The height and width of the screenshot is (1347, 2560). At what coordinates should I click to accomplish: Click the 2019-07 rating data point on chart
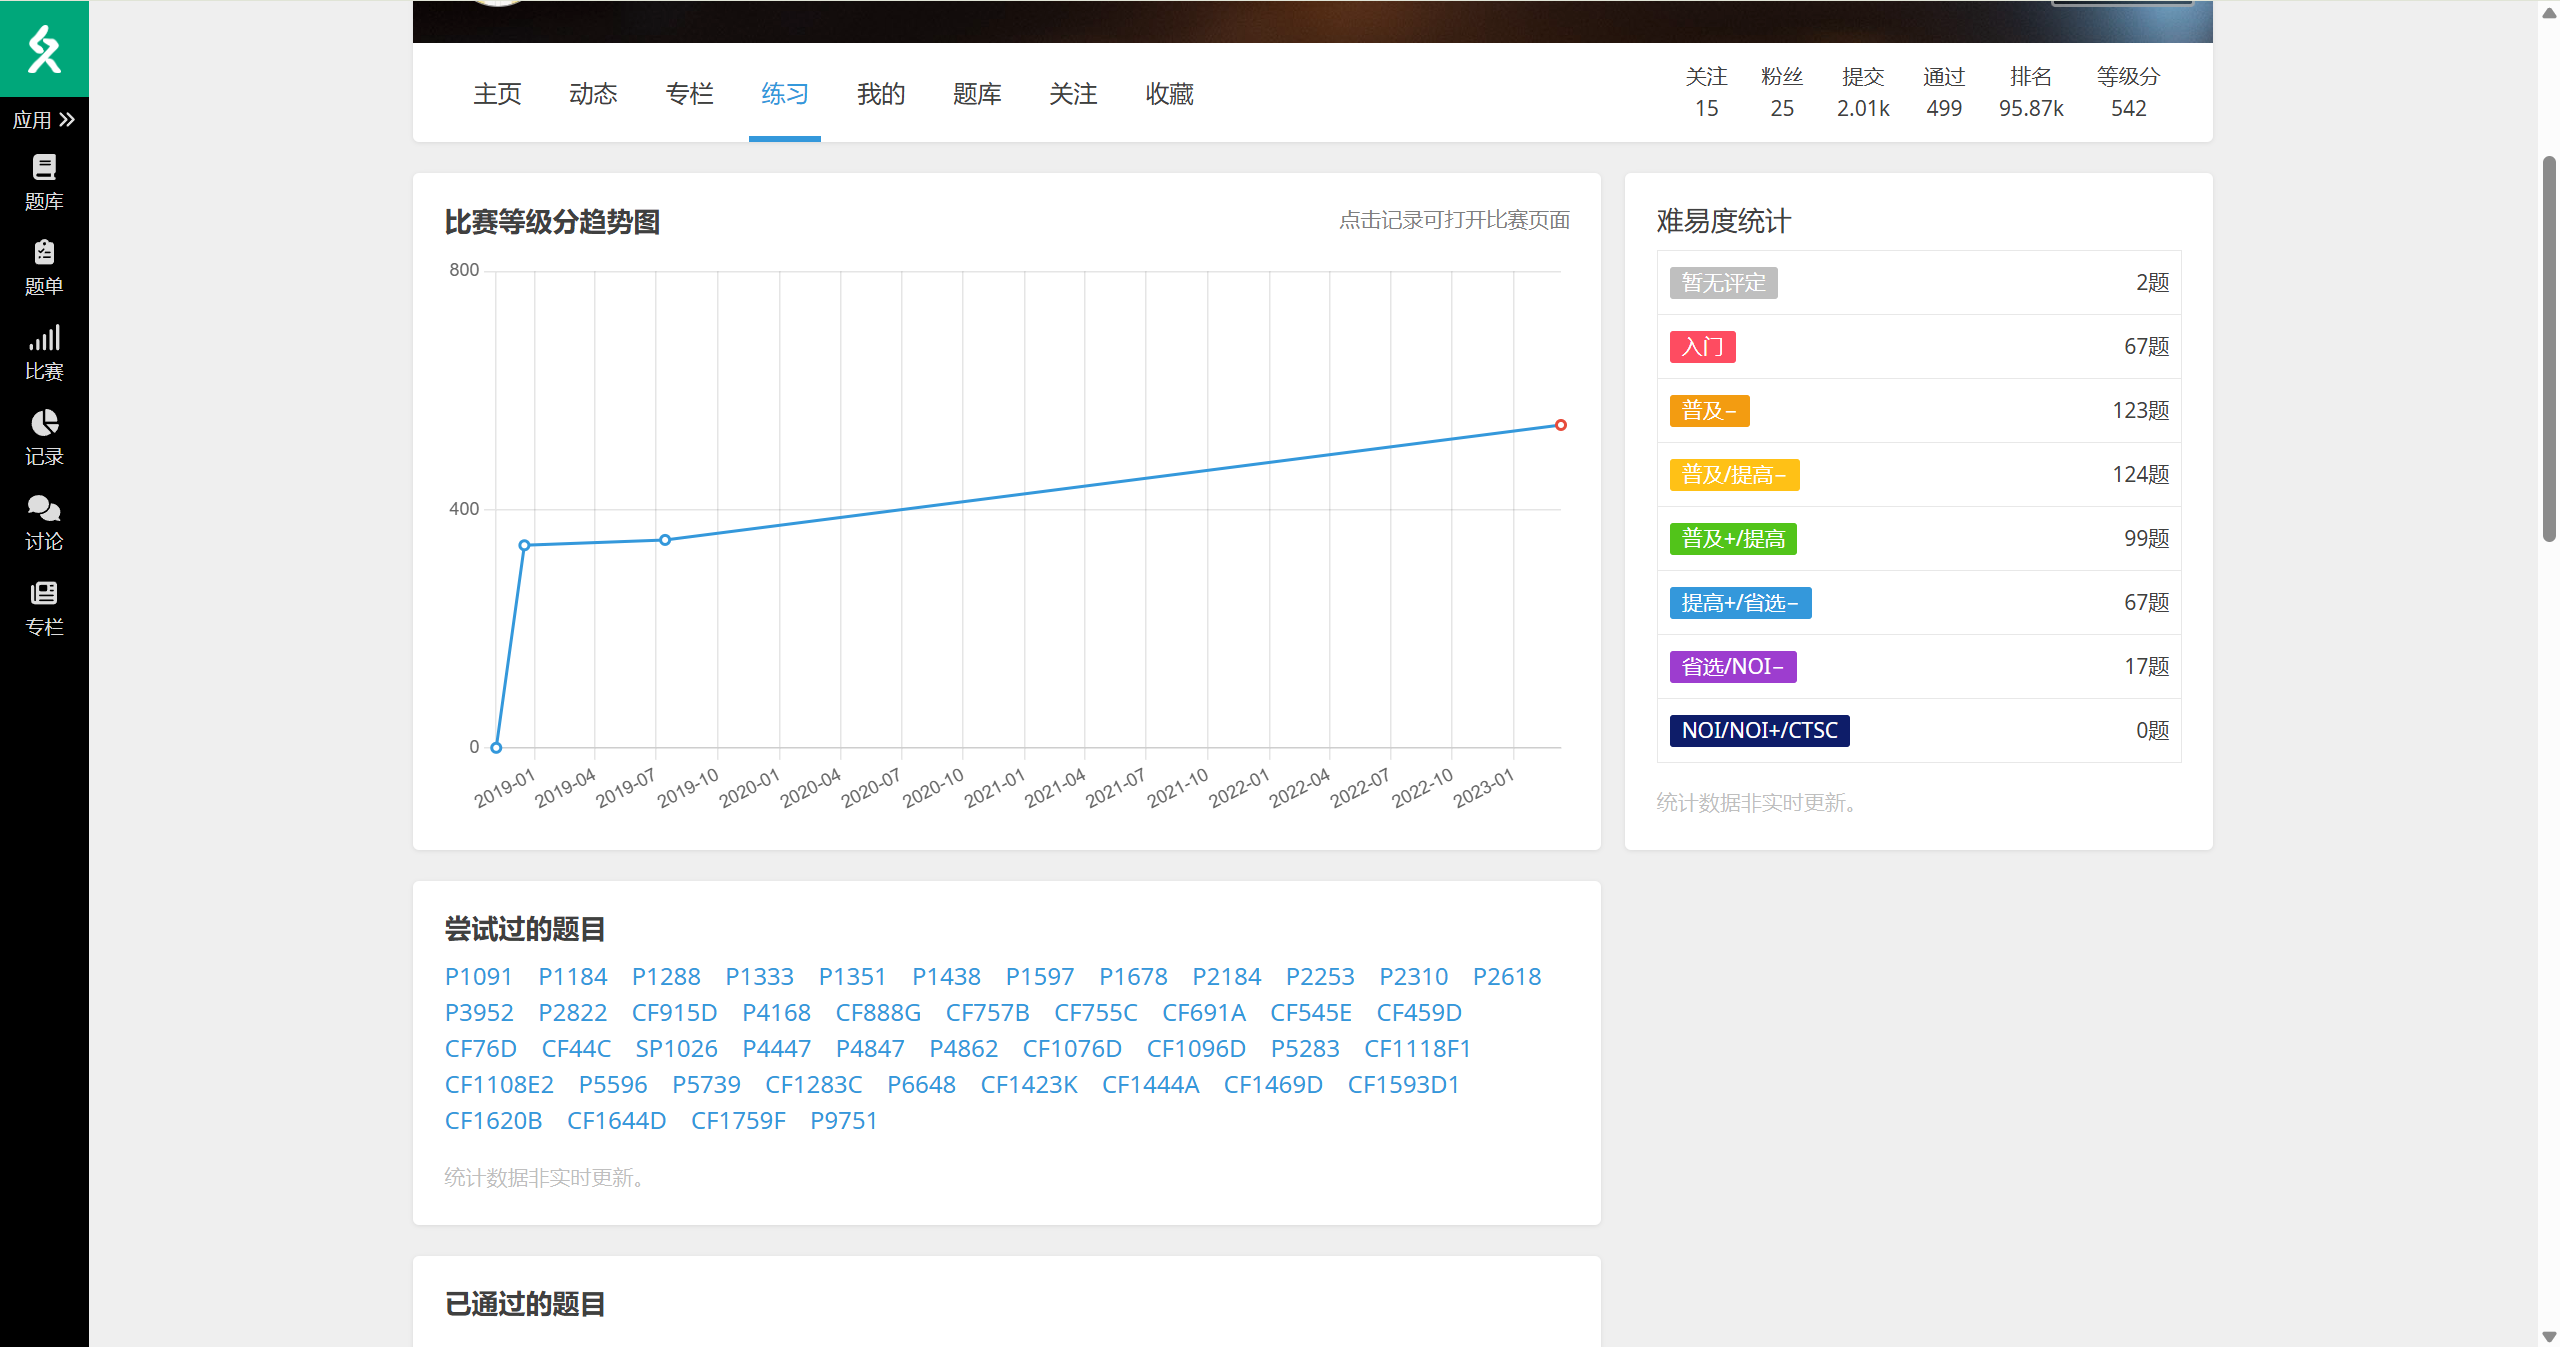[x=665, y=540]
